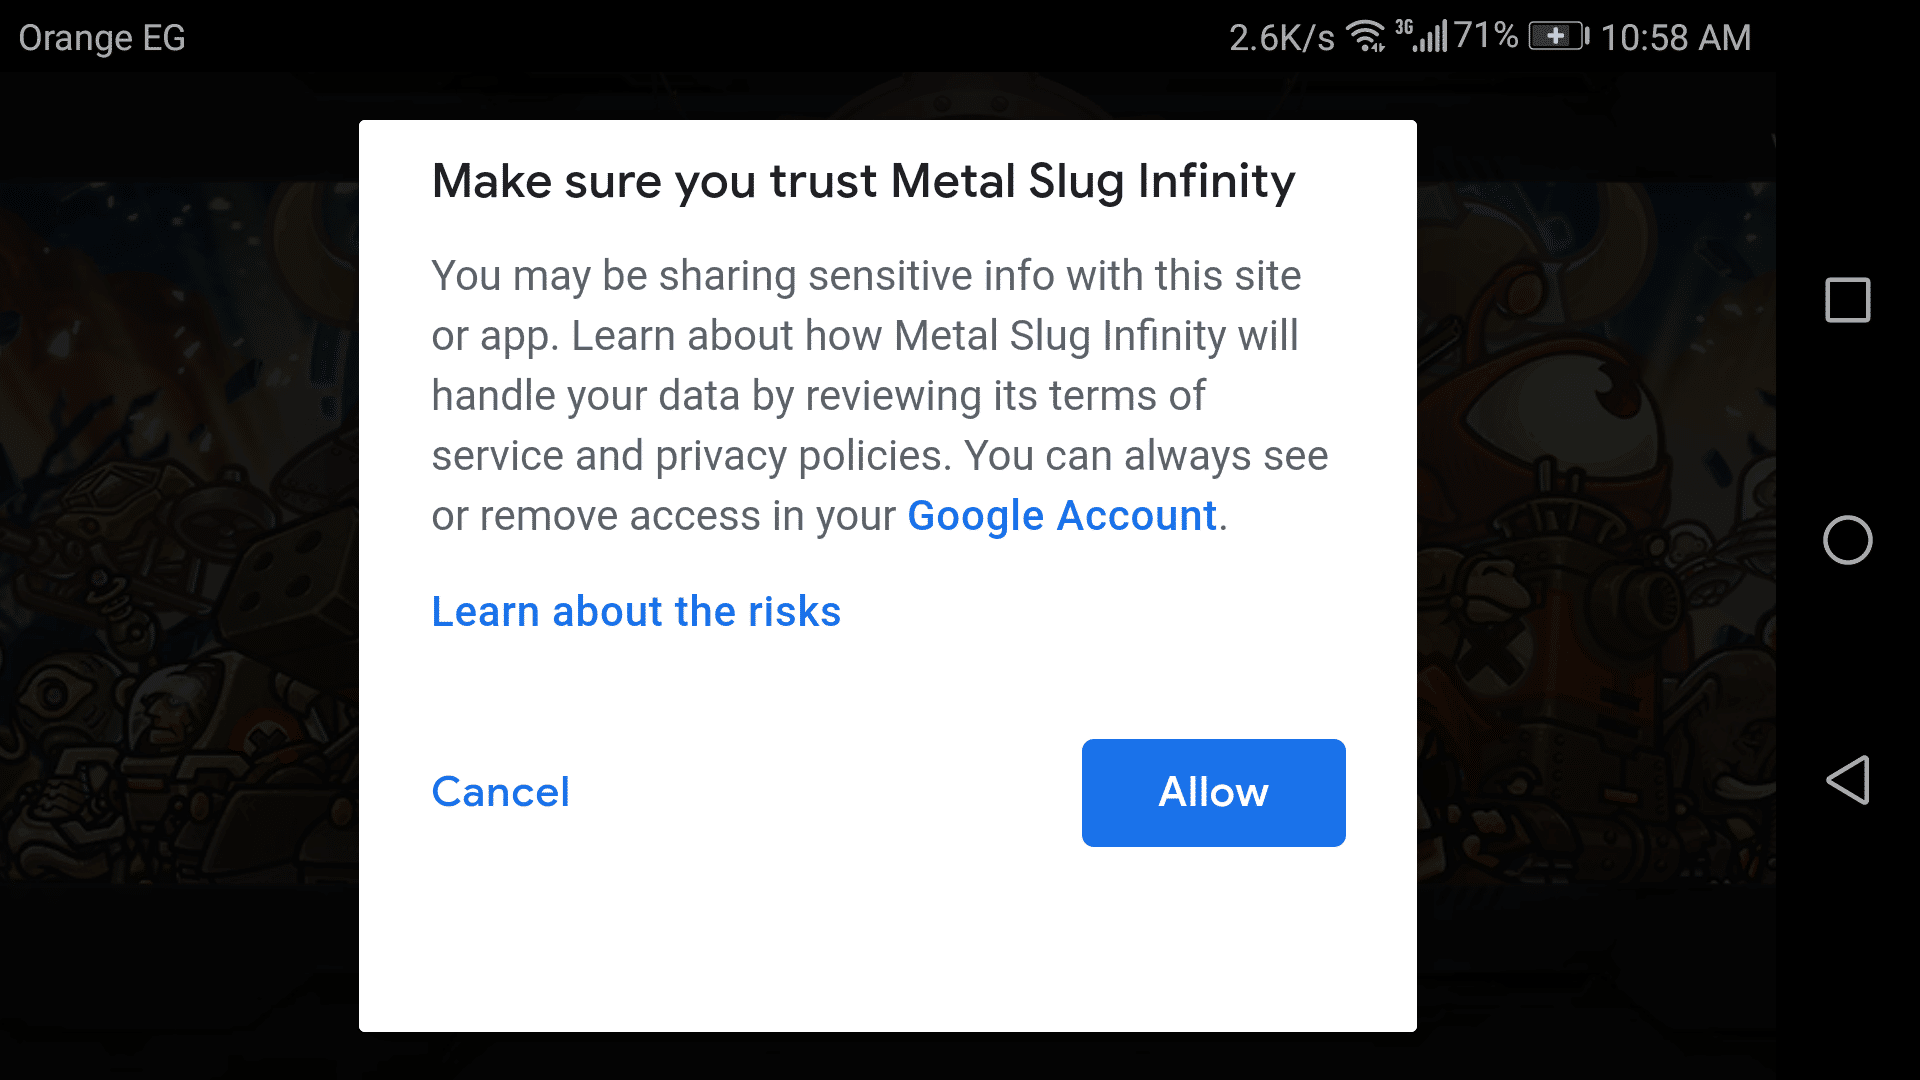The image size is (1920, 1080).
Task: Tap the triangle Back navigation icon
Action: [x=1847, y=780]
